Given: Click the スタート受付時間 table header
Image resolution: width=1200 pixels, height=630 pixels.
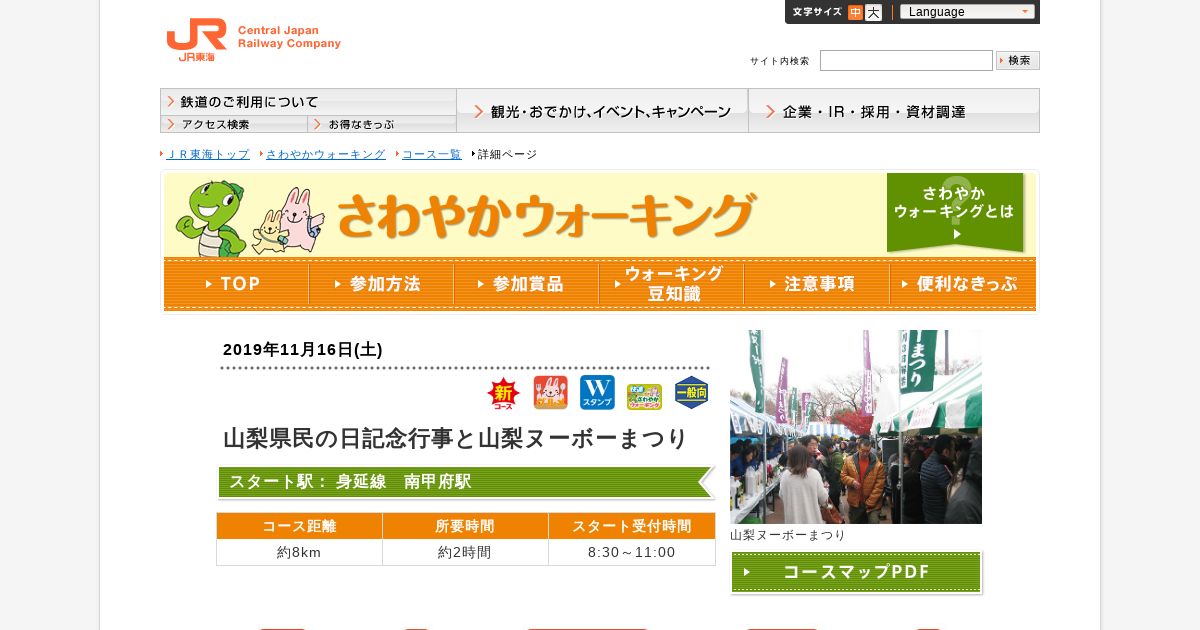Looking at the screenshot, I should pyautogui.click(x=632, y=526).
